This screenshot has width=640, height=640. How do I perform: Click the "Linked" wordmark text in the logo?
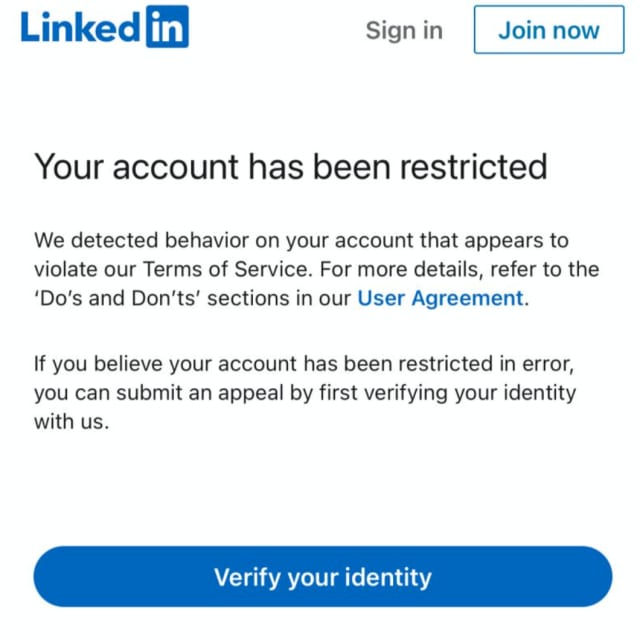click(80, 28)
